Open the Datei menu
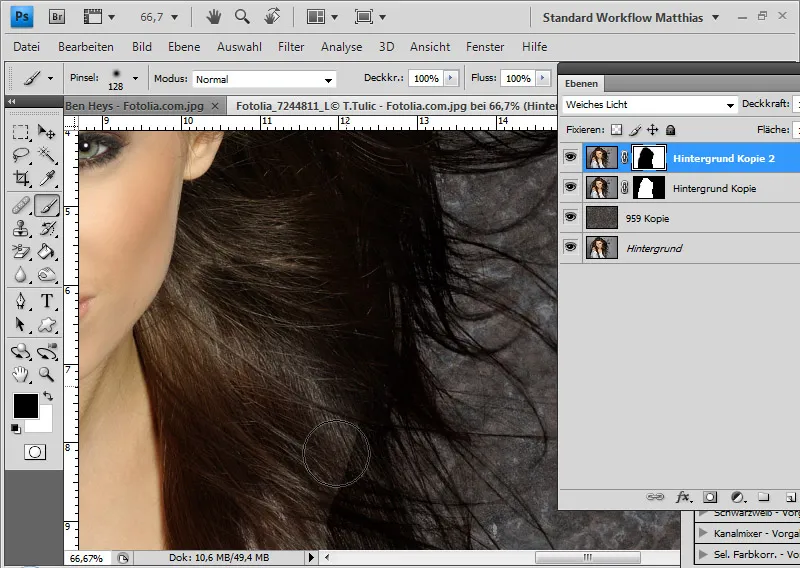Image resolution: width=800 pixels, height=568 pixels. (x=27, y=47)
